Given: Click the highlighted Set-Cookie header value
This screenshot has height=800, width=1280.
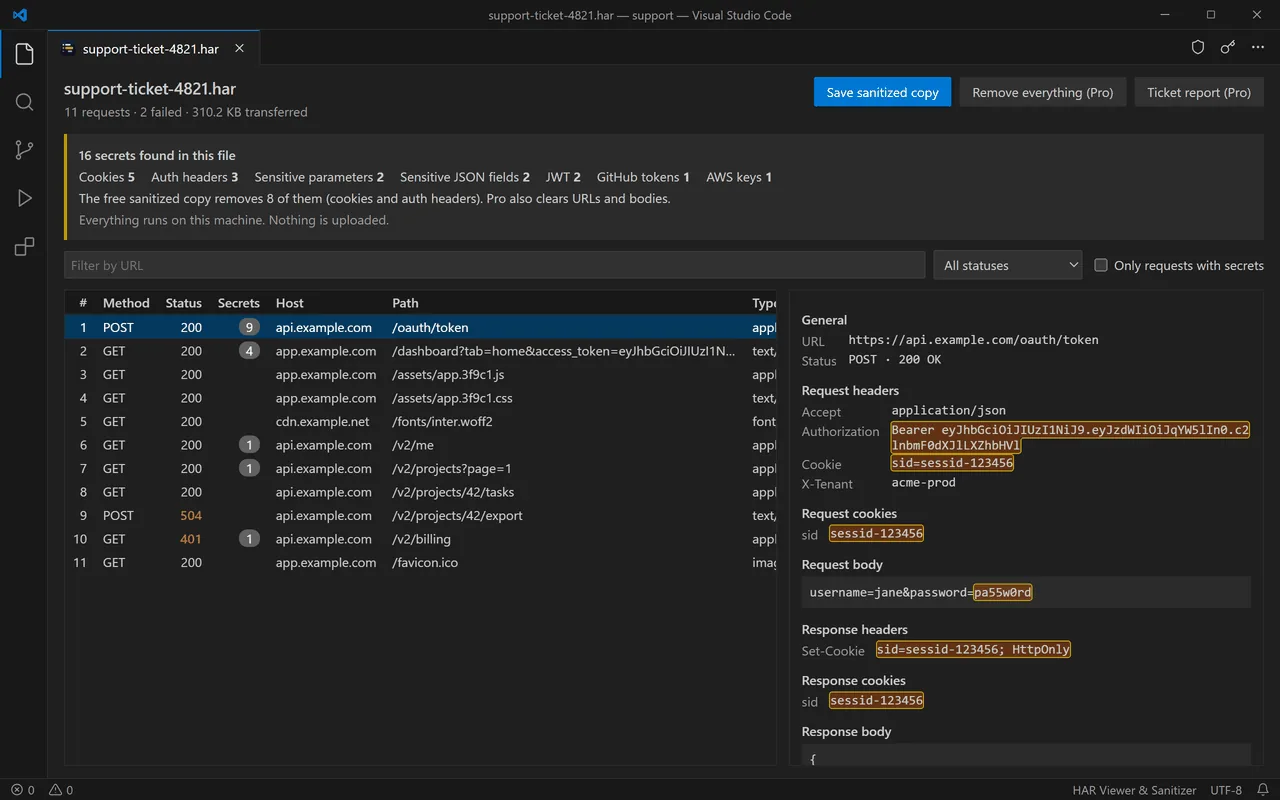Looking at the screenshot, I should 973,649.
